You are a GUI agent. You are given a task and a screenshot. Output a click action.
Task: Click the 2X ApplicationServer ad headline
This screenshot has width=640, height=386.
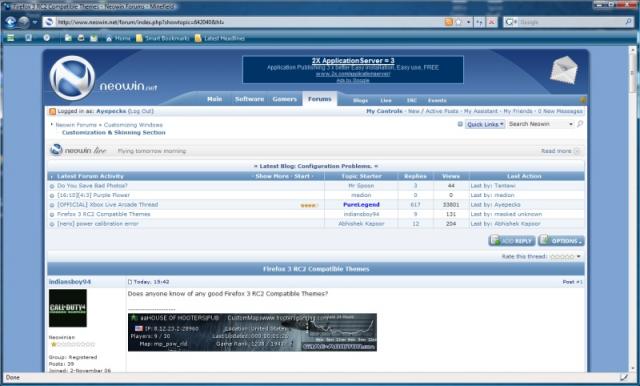(x=353, y=60)
